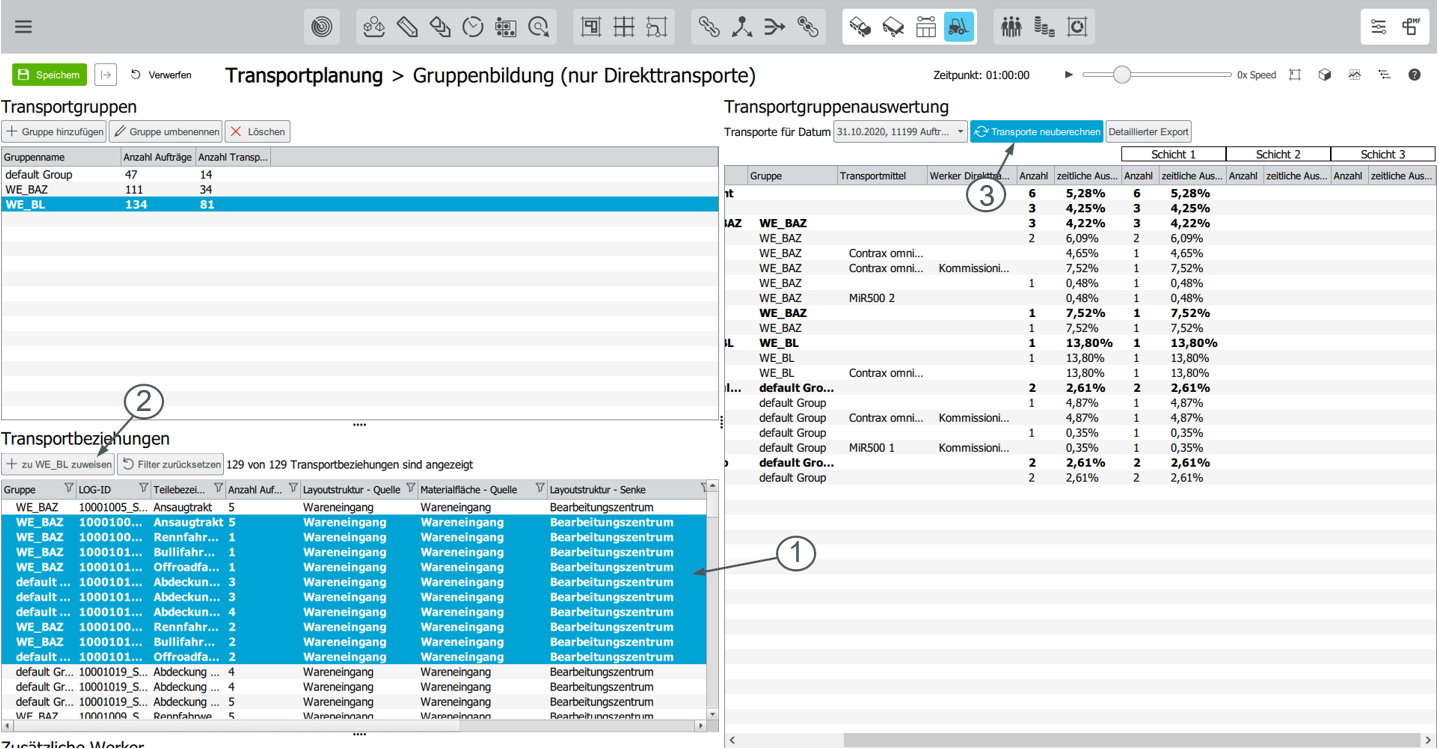Click the grid layout icon in toolbar

pyautogui.click(x=624, y=27)
